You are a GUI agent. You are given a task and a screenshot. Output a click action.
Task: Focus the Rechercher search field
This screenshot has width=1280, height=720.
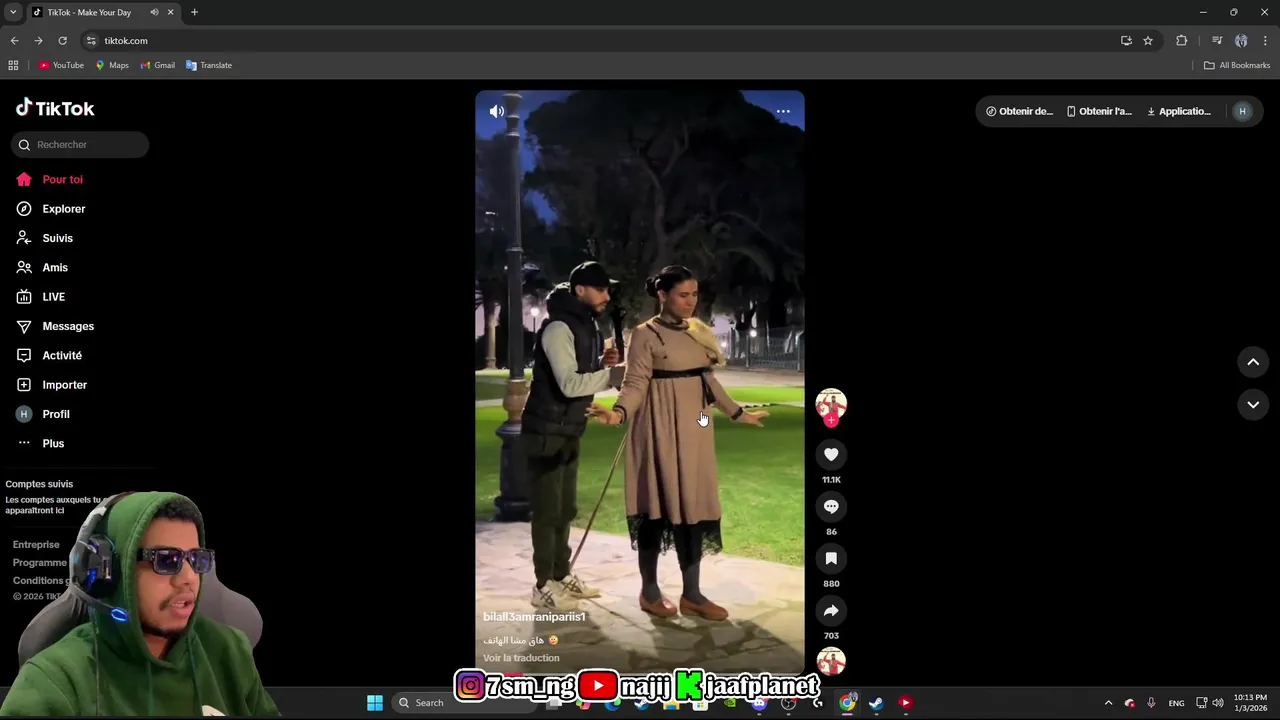click(80, 145)
